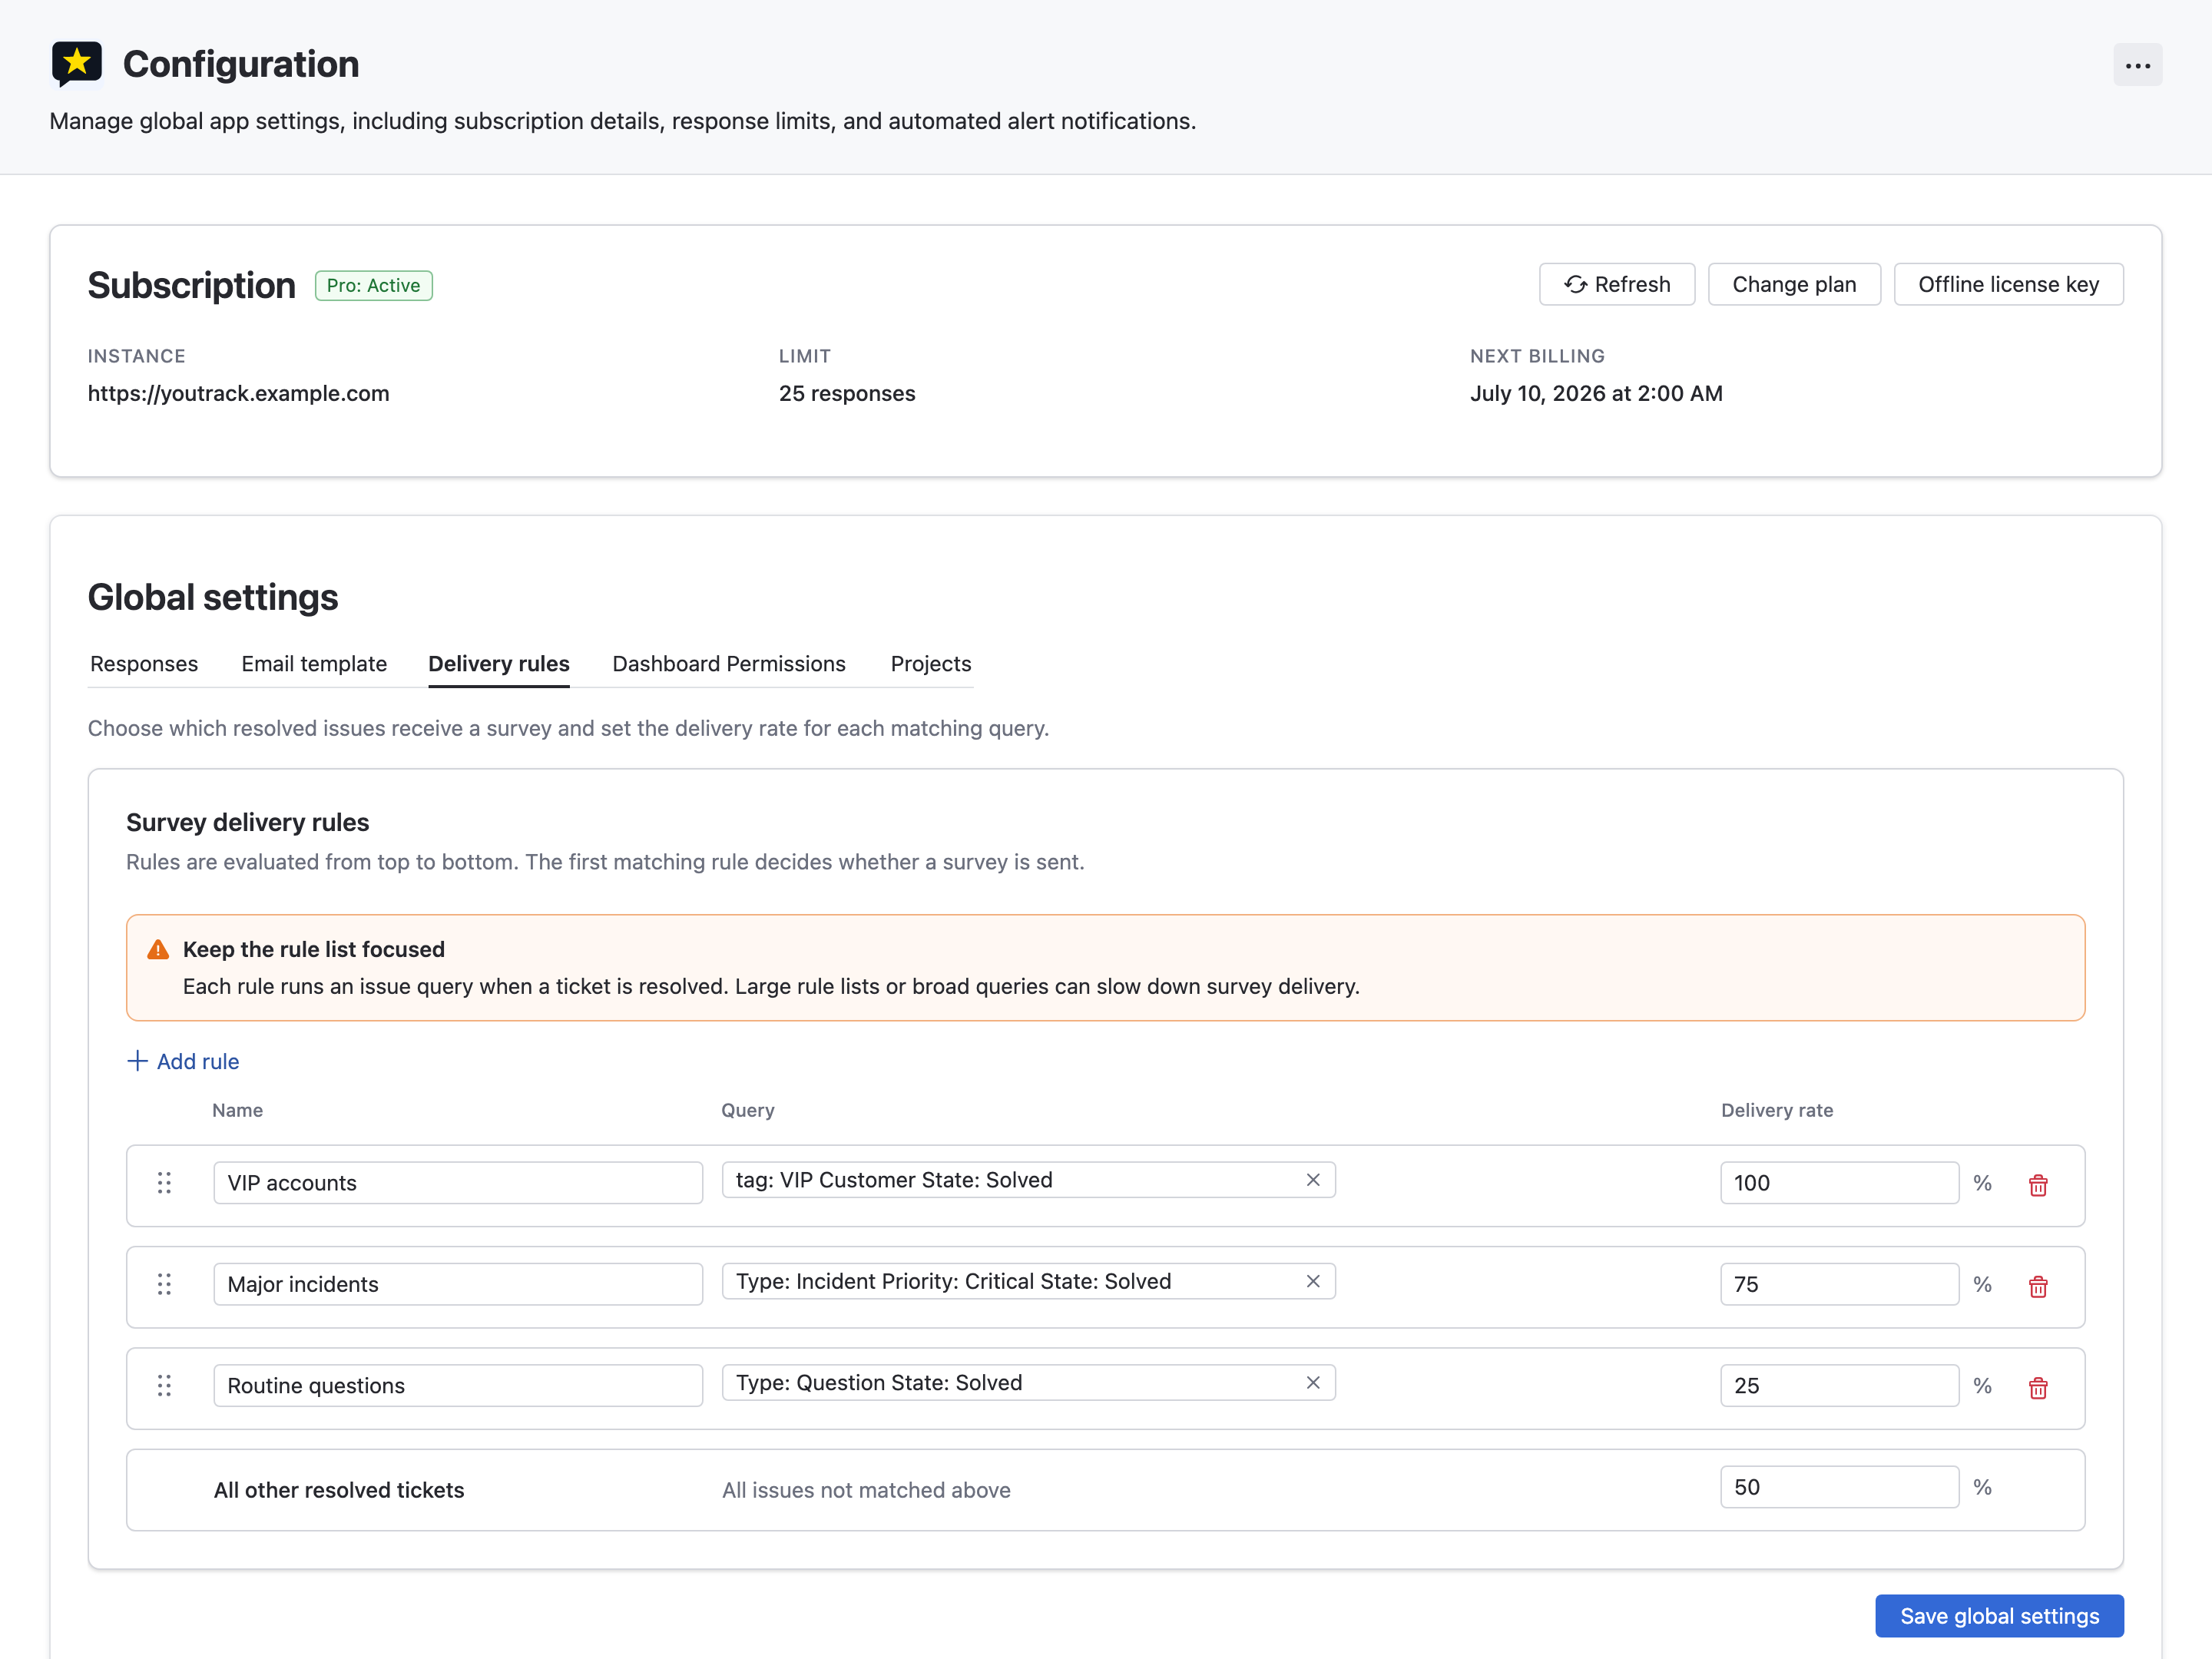Edit the VIP accounts name field

458,1183
